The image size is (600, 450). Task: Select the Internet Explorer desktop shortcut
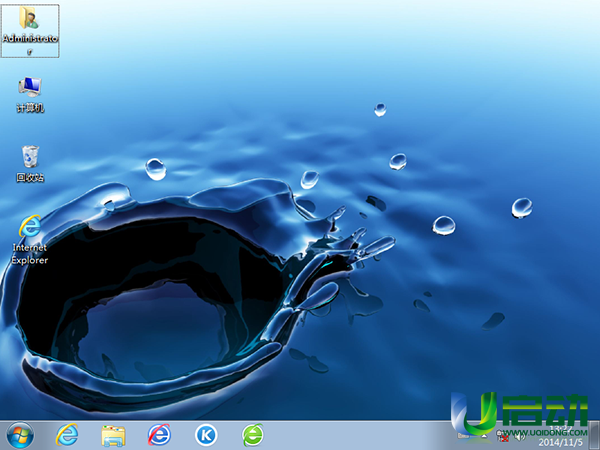30,225
